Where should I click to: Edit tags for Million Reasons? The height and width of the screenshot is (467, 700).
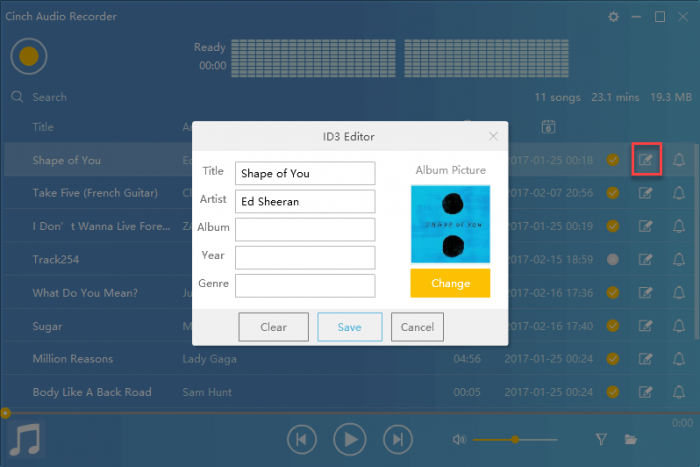pos(646,359)
